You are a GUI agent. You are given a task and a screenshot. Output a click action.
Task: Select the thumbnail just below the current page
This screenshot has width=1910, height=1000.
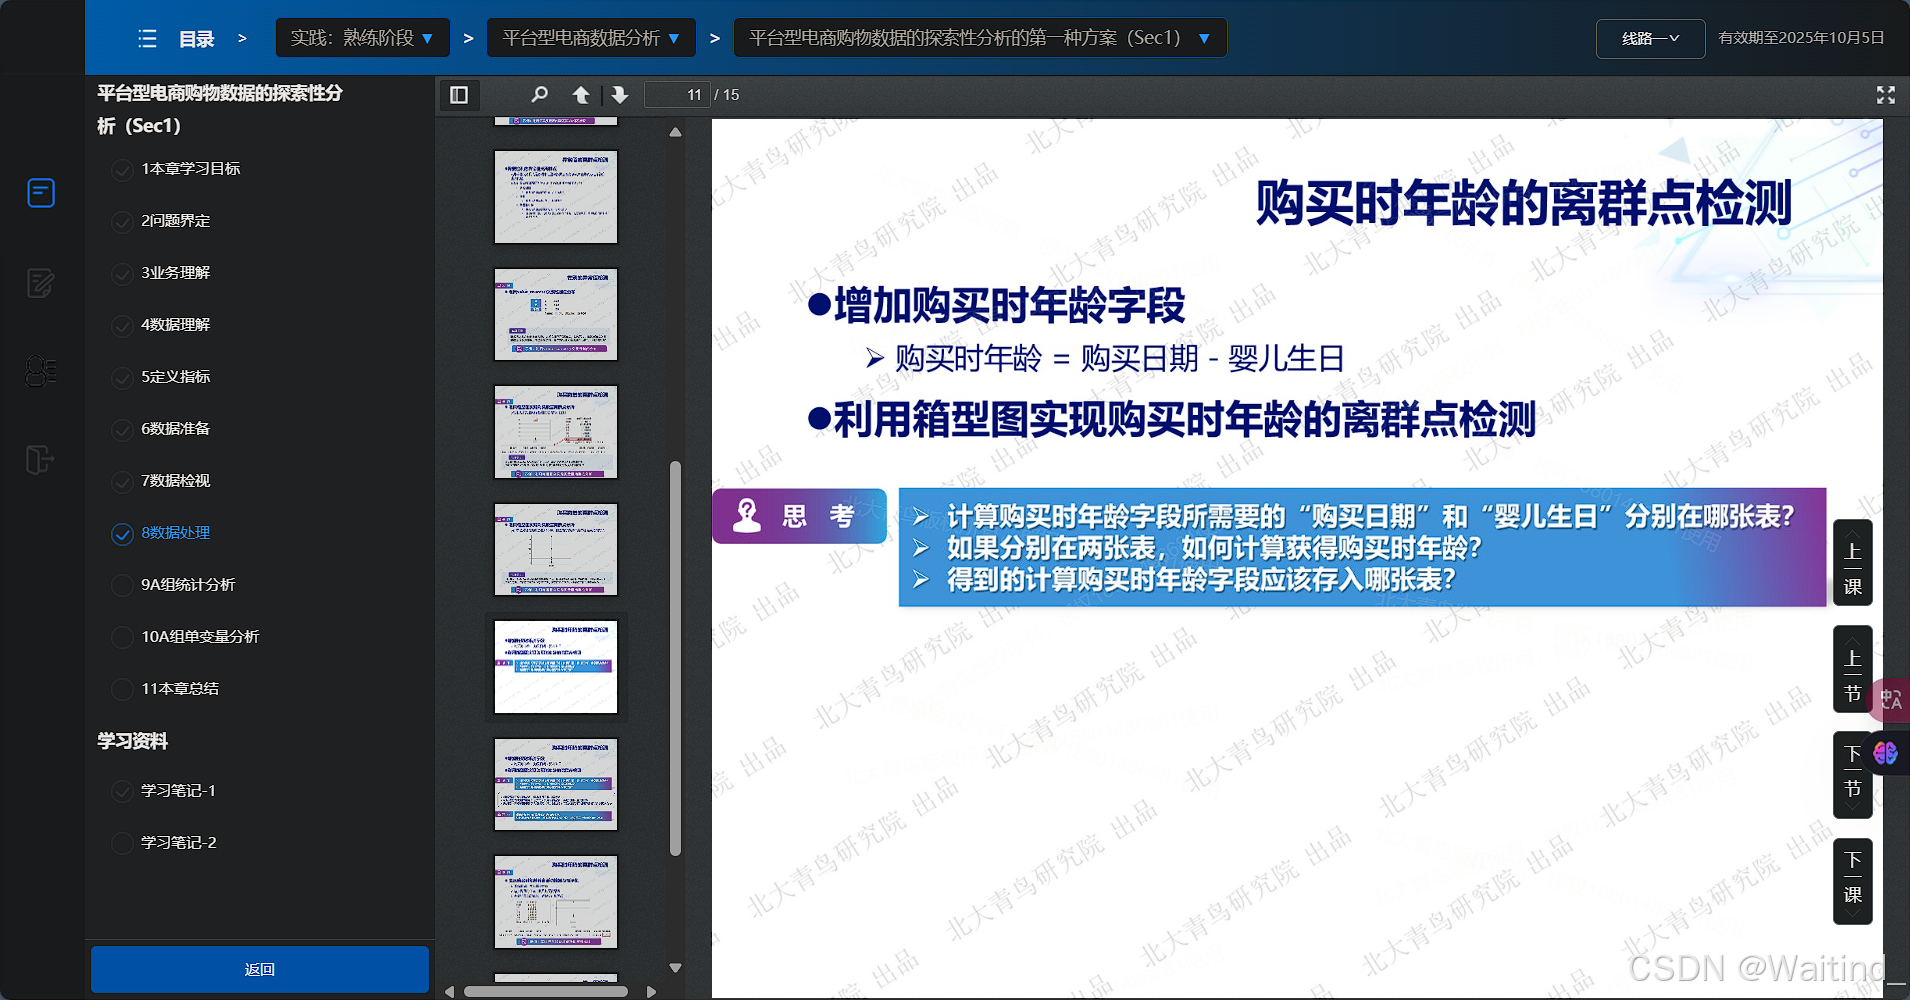pos(556,785)
